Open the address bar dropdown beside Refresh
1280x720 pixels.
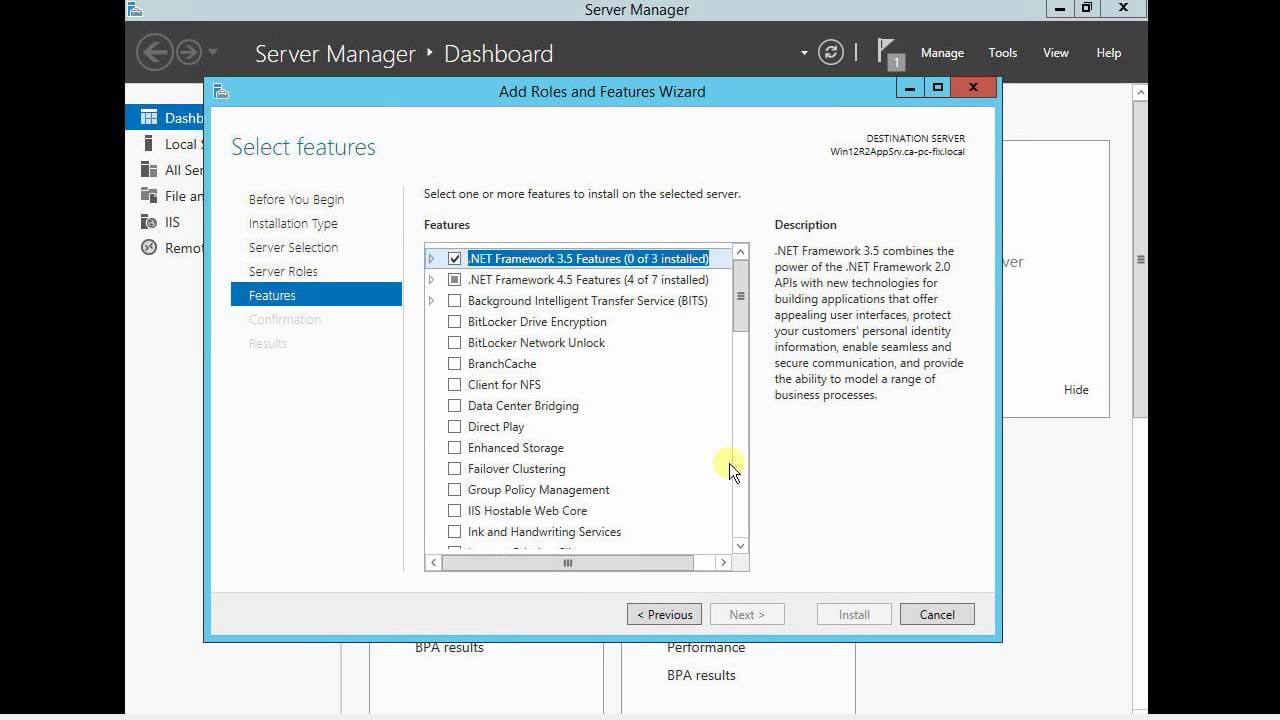(x=804, y=53)
